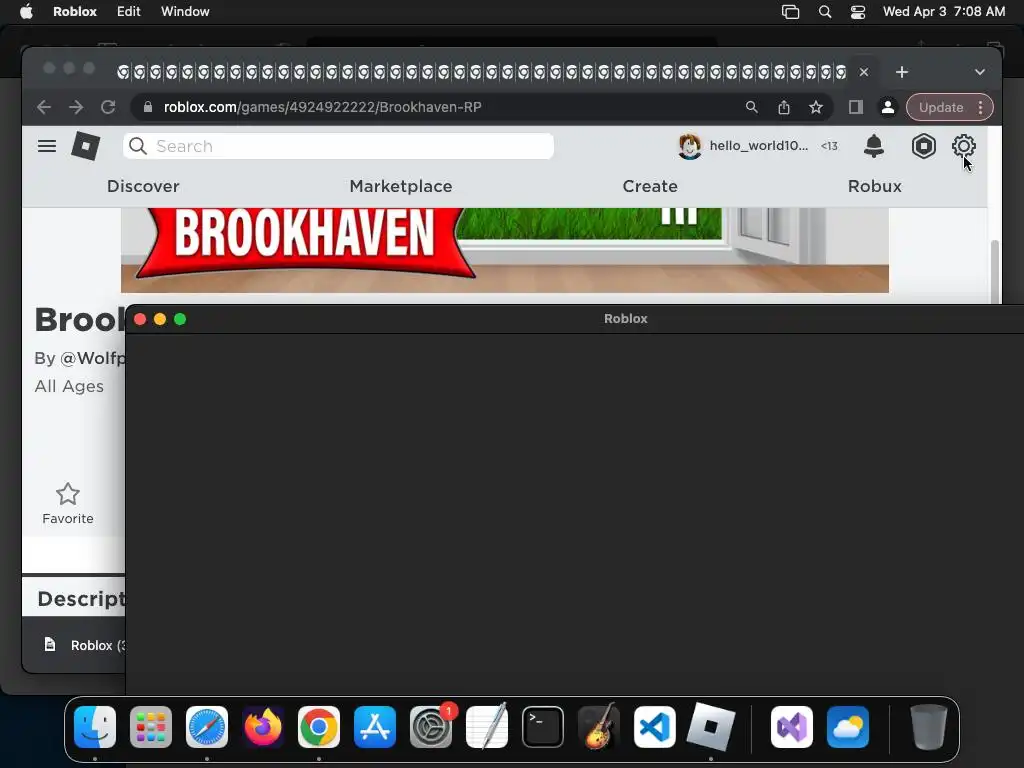
Task: Open the Chrome profile icon
Action: (x=888, y=107)
